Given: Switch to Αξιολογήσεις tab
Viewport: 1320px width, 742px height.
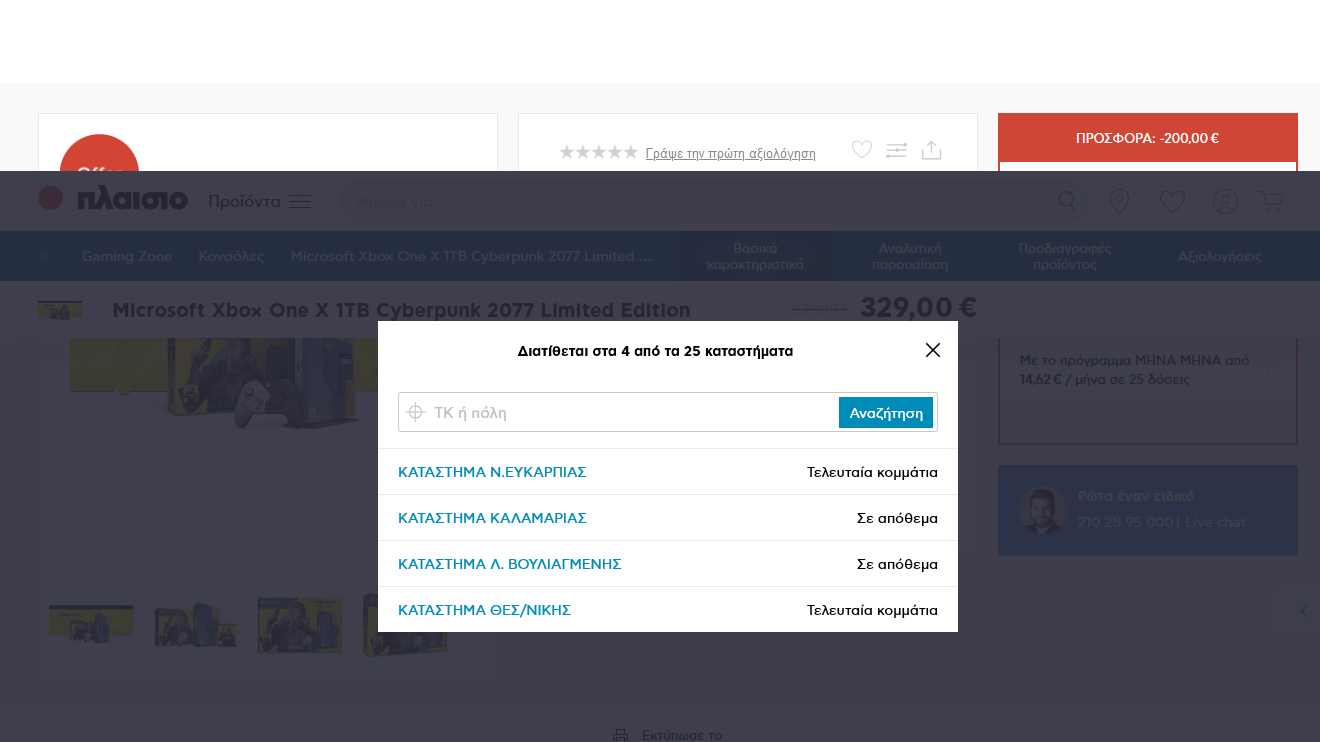Looking at the screenshot, I should [x=1220, y=256].
